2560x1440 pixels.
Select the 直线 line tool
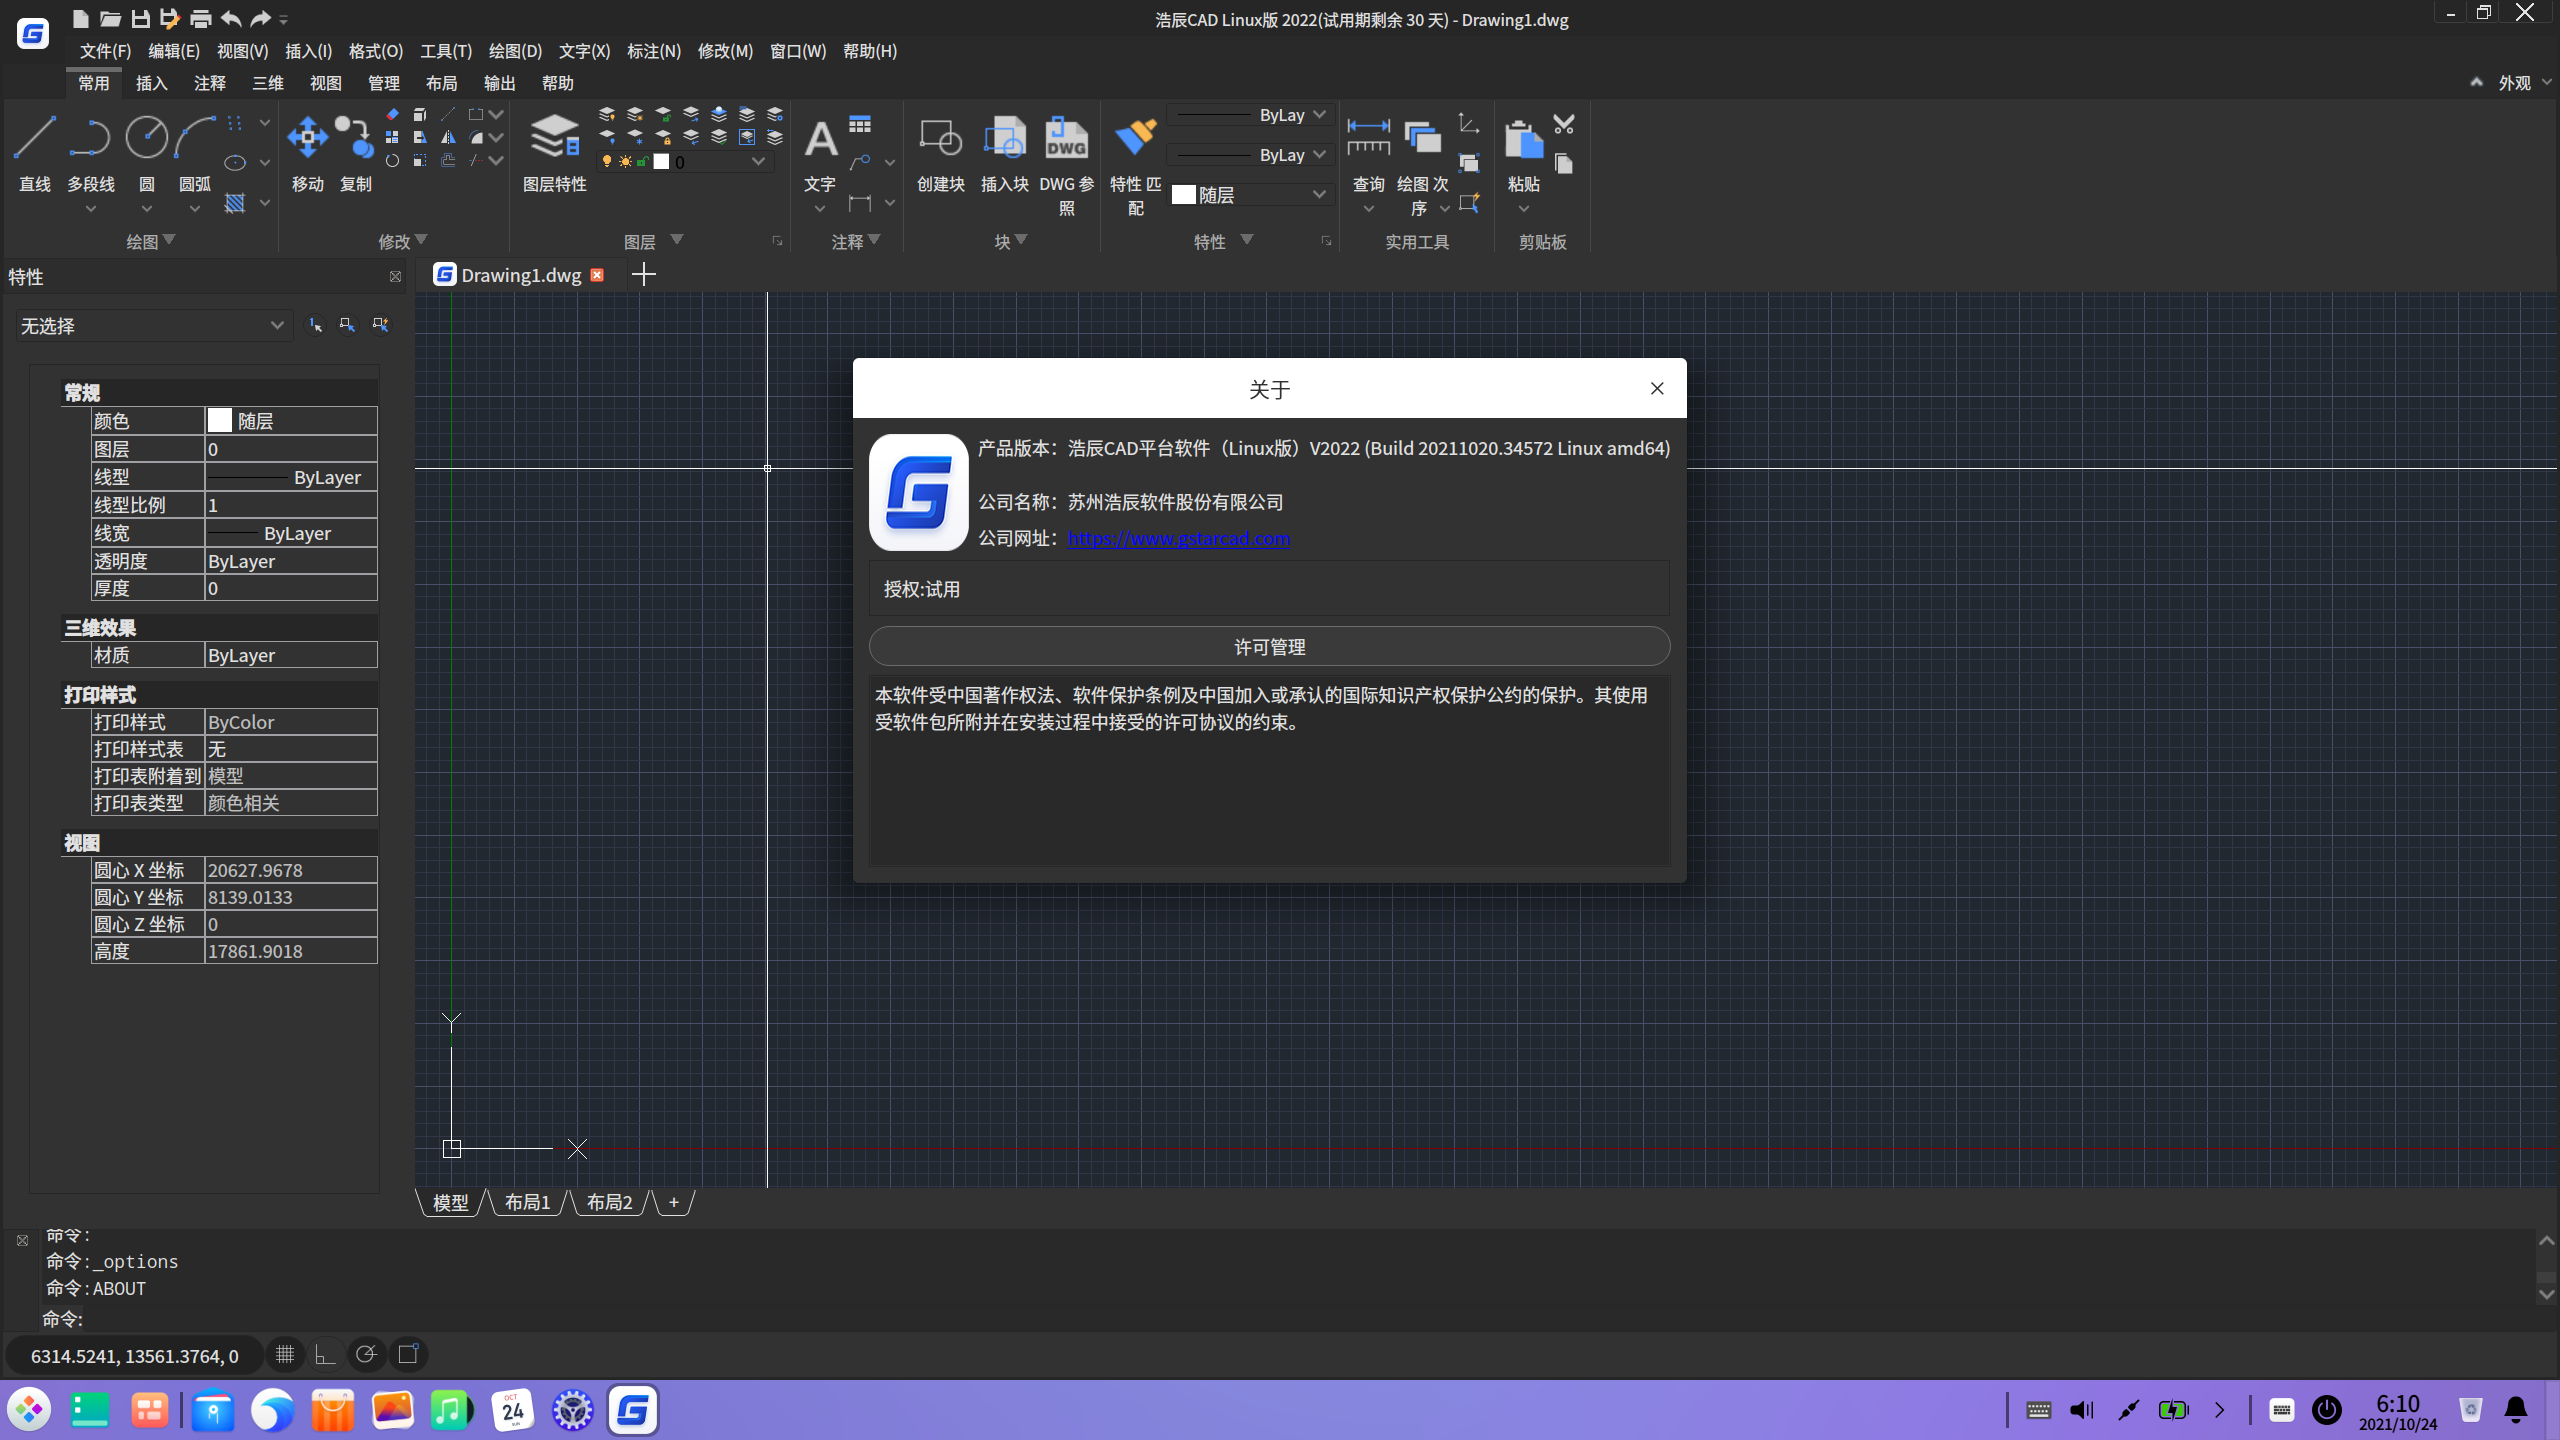tap(35, 138)
